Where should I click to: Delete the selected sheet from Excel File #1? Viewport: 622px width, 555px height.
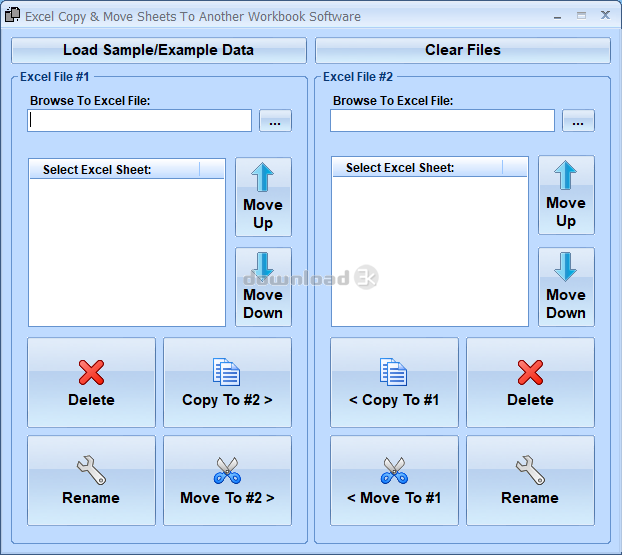click(x=91, y=382)
